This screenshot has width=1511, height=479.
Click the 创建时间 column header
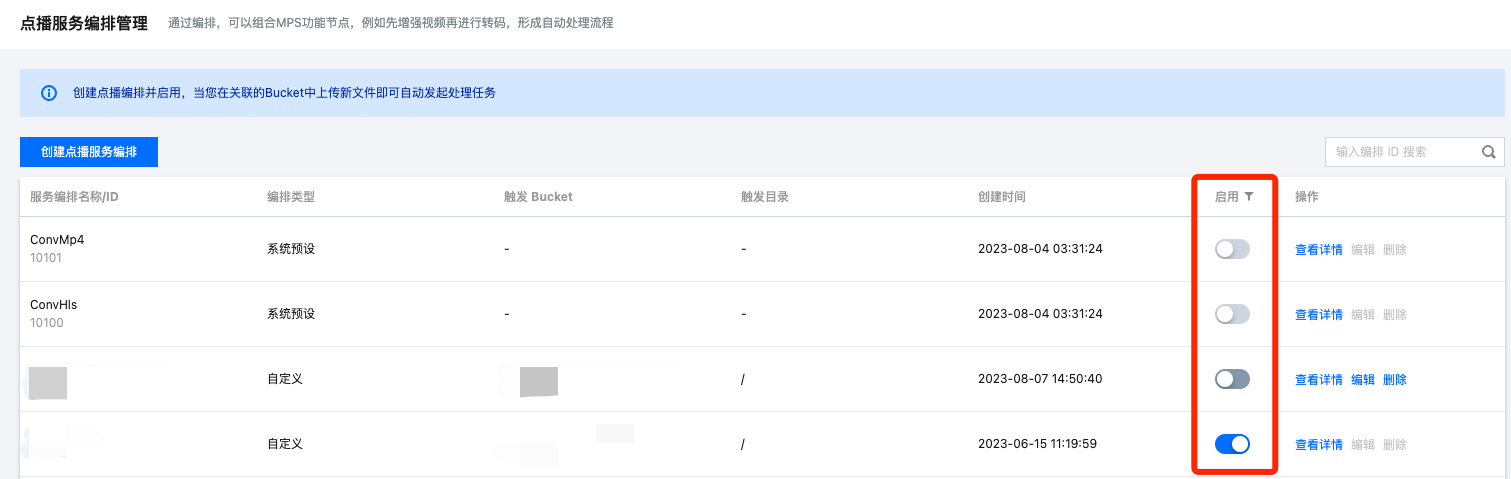point(1001,197)
